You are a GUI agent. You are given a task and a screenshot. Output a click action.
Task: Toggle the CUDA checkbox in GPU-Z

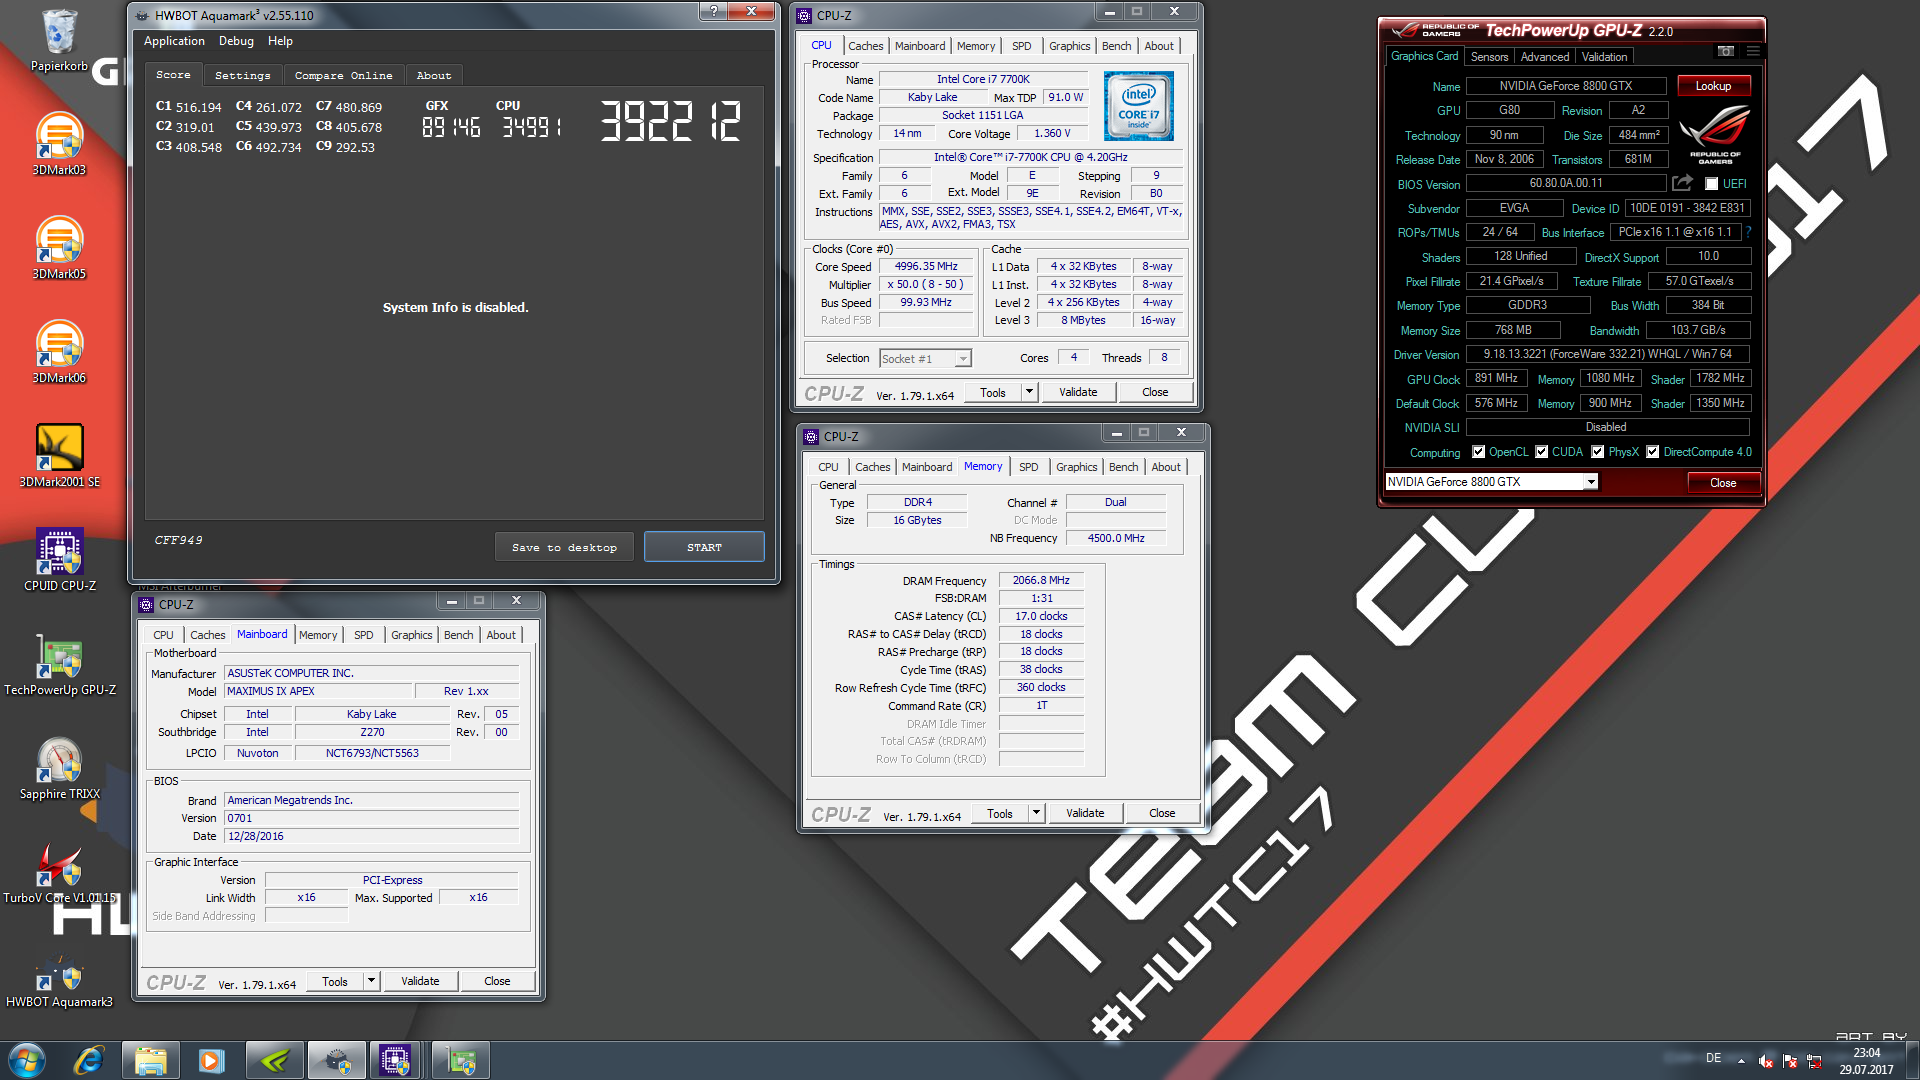coord(1542,452)
